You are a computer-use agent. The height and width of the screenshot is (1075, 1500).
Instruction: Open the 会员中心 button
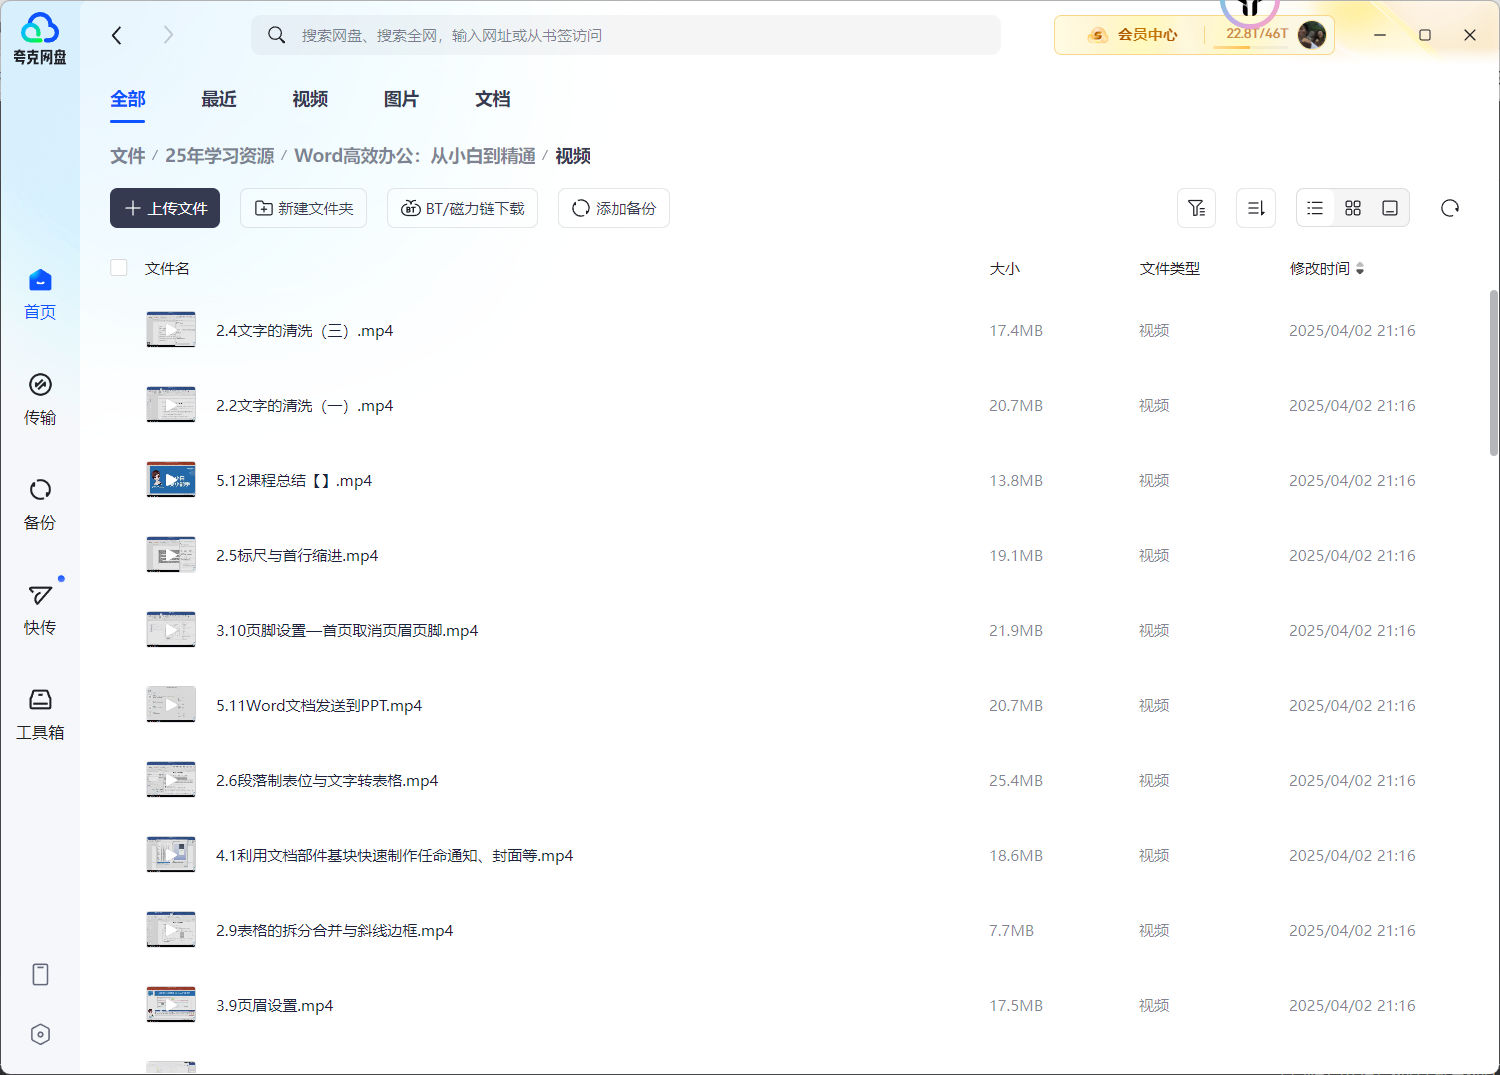(x=1133, y=35)
